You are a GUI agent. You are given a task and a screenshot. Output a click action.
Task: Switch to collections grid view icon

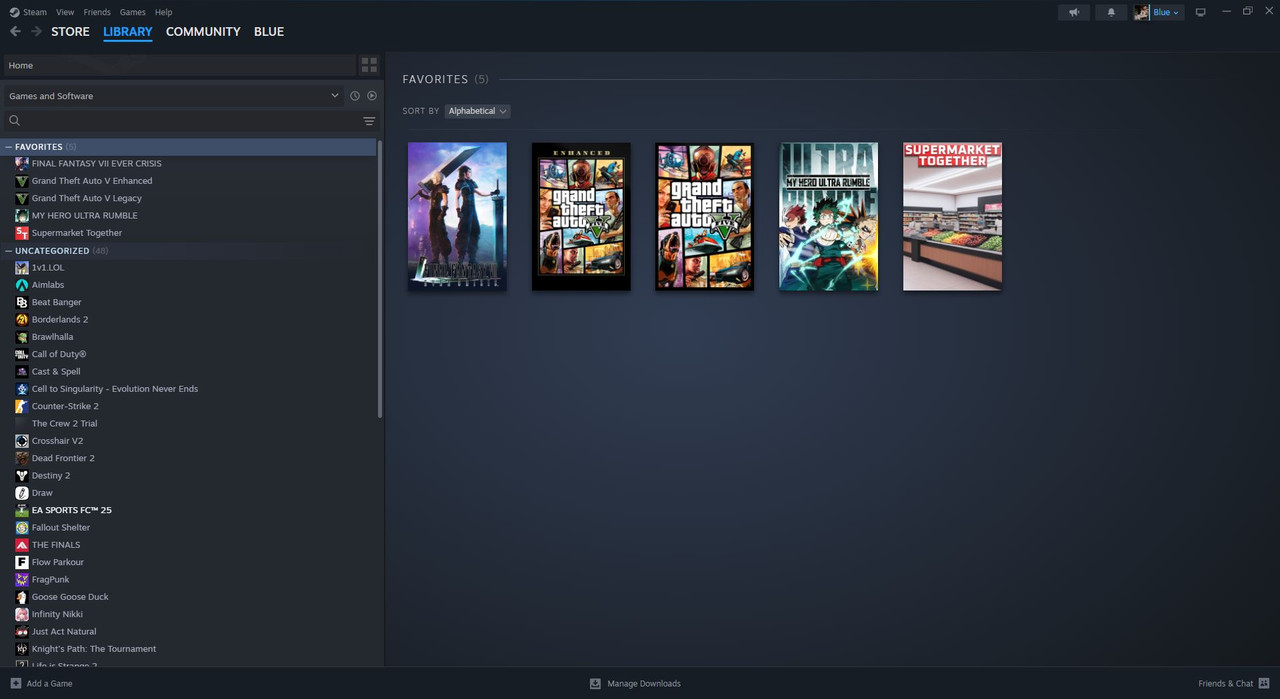tap(369, 65)
